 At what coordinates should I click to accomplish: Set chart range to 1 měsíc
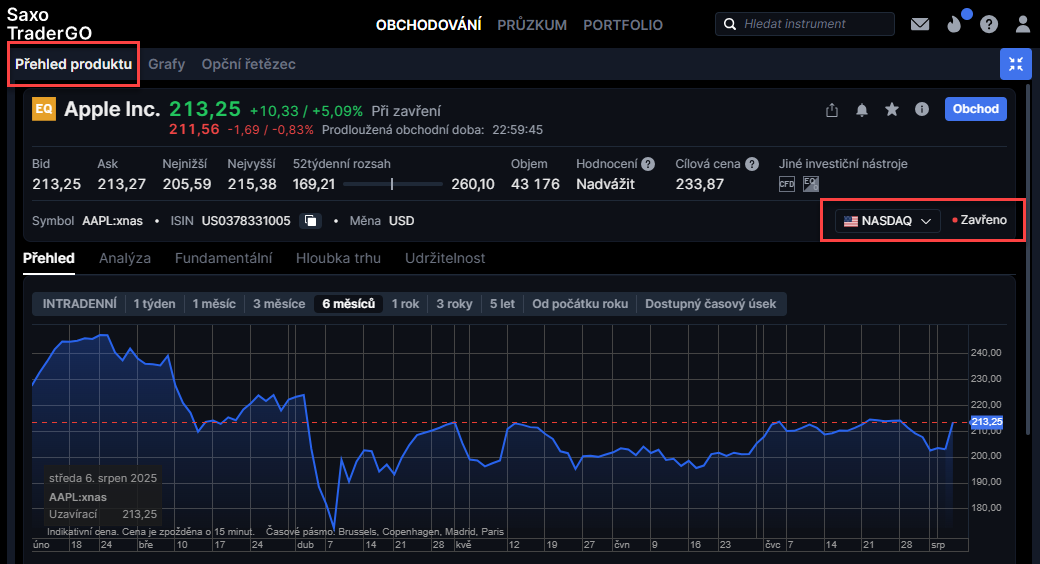tap(214, 304)
